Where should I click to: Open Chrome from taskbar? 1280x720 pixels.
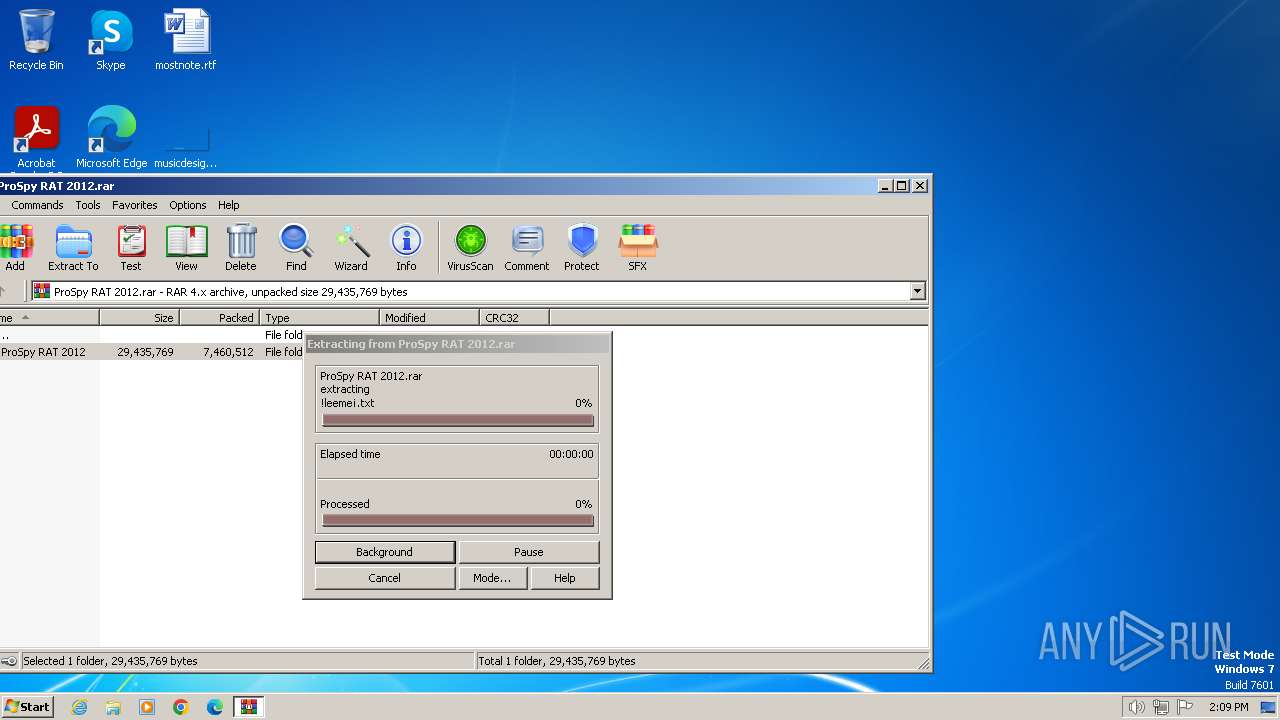click(x=181, y=707)
